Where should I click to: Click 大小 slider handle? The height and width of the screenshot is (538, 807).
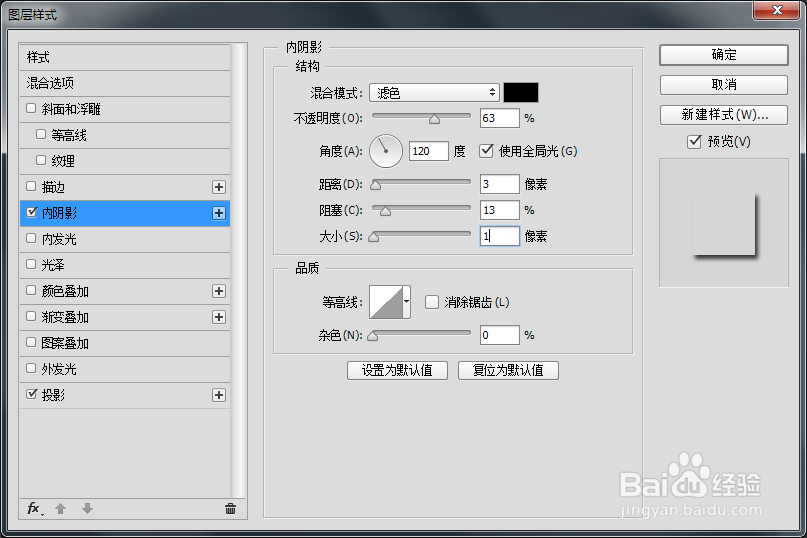click(x=374, y=237)
